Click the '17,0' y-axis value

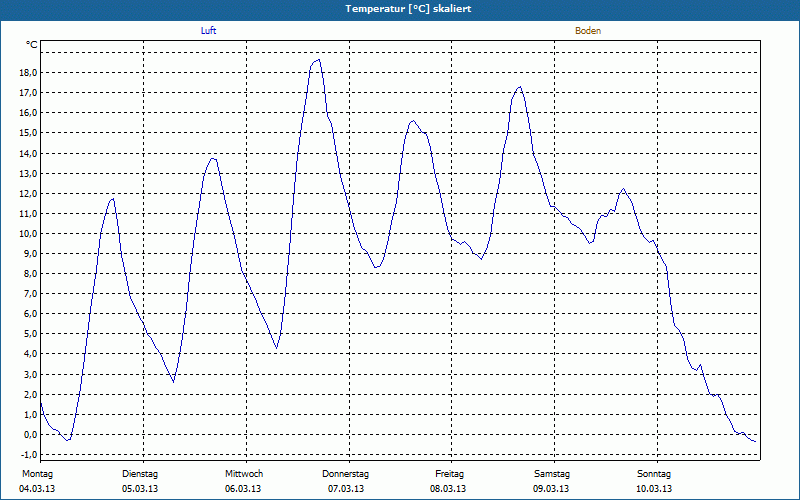(28, 92)
